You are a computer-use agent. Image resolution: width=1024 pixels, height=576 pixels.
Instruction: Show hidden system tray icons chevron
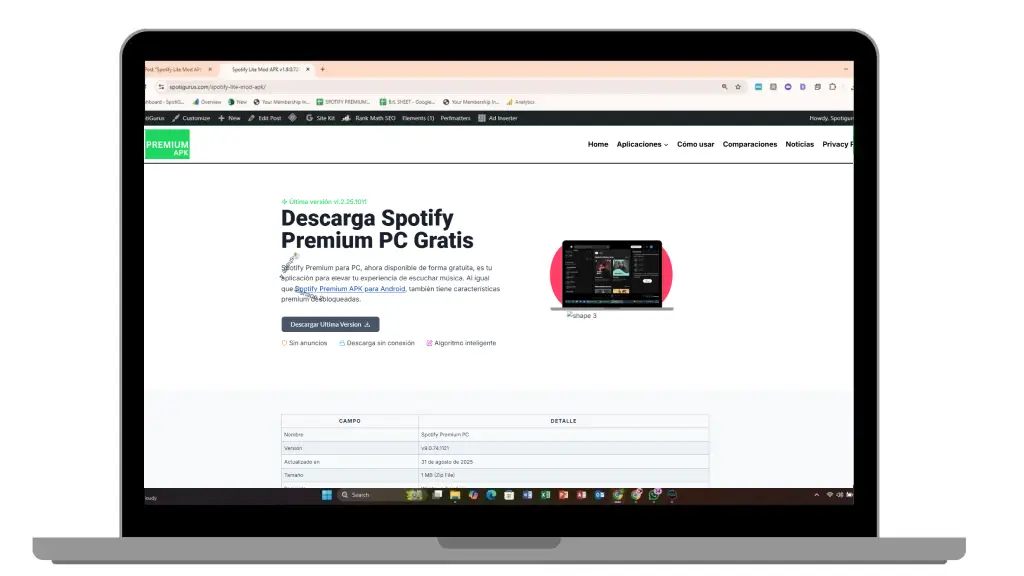tap(817, 495)
